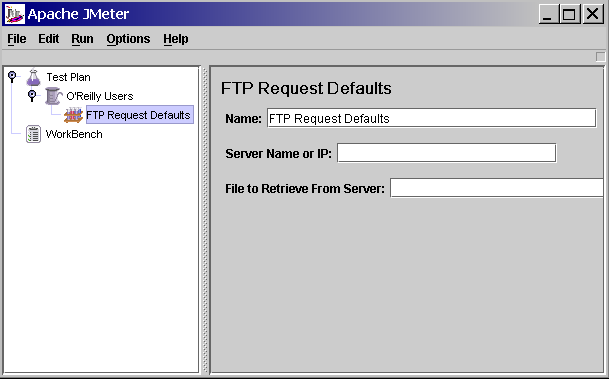Collapse the O'Reilly Users node handle
This screenshot has height=379, width=609.
32,94
